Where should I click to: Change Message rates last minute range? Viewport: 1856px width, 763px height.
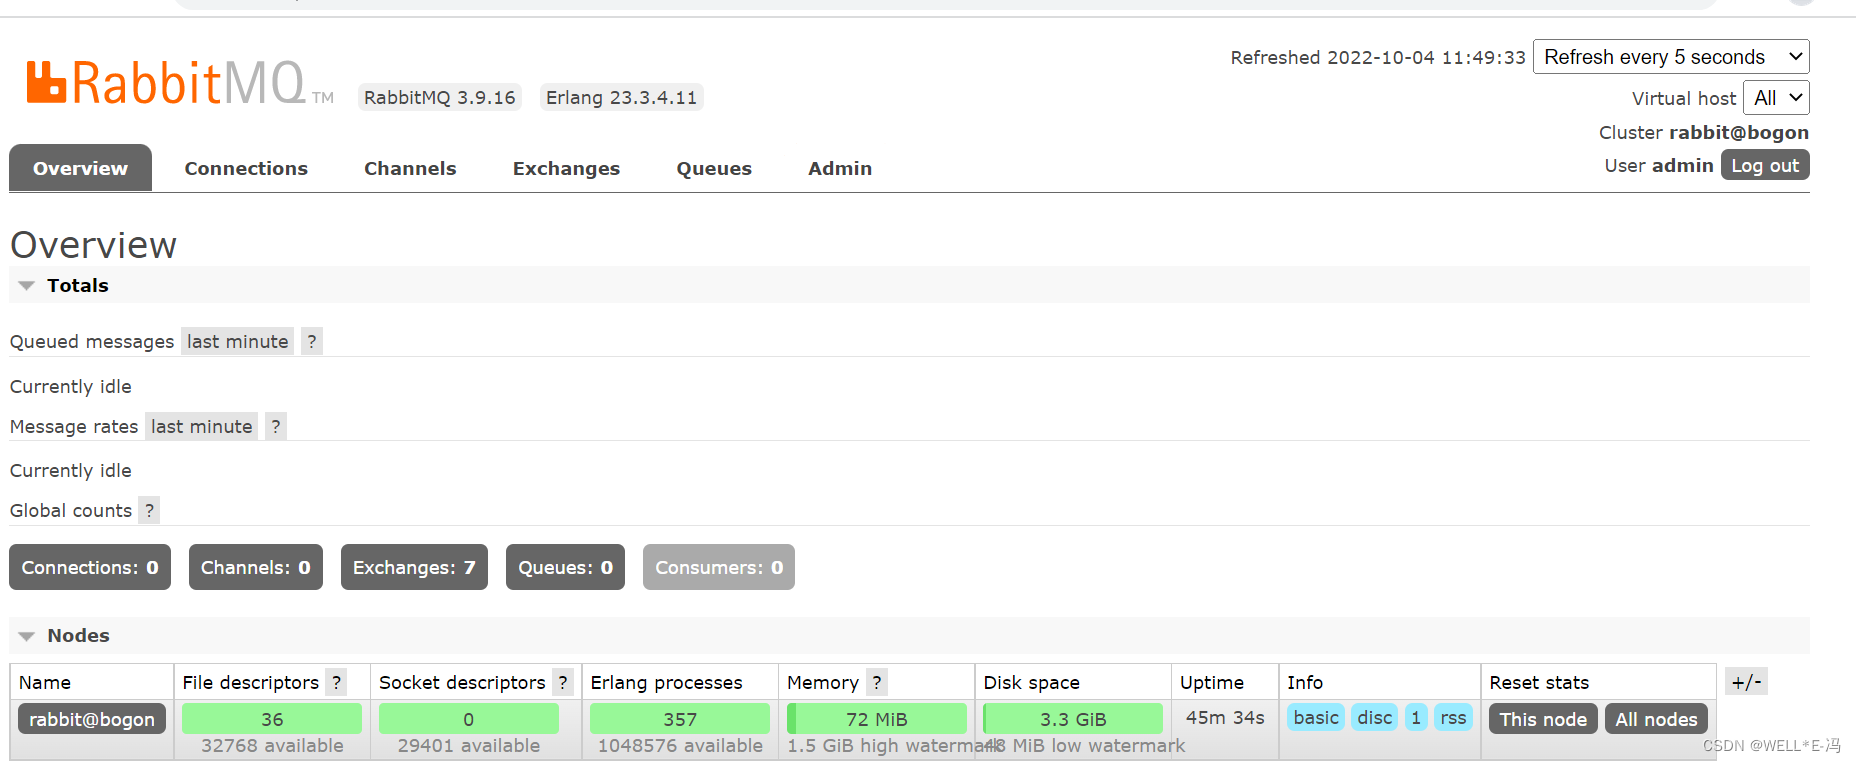coord(202,427)
